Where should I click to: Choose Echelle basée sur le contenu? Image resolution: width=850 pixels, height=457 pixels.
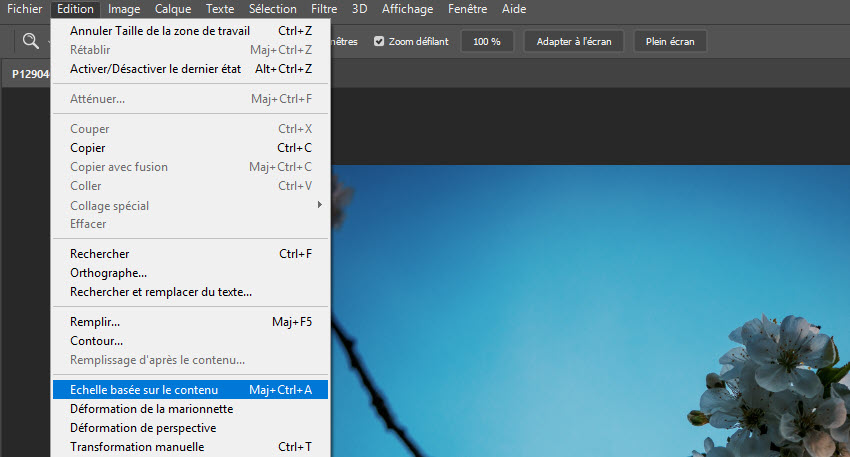tap(190, 390)
